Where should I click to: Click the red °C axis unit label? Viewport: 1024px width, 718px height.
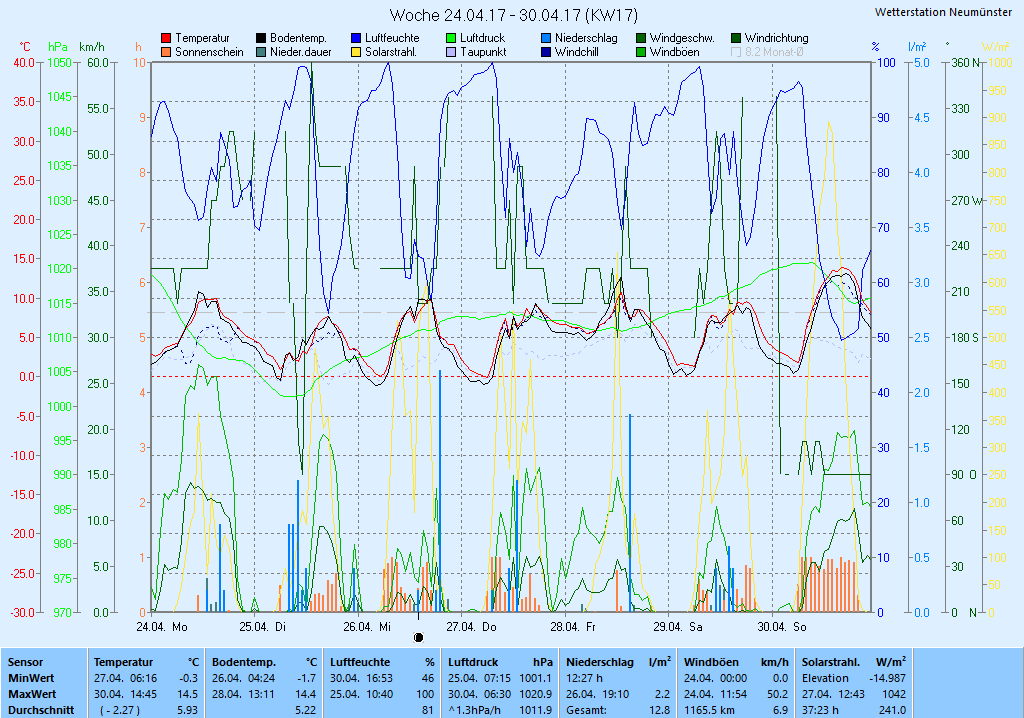24,47
